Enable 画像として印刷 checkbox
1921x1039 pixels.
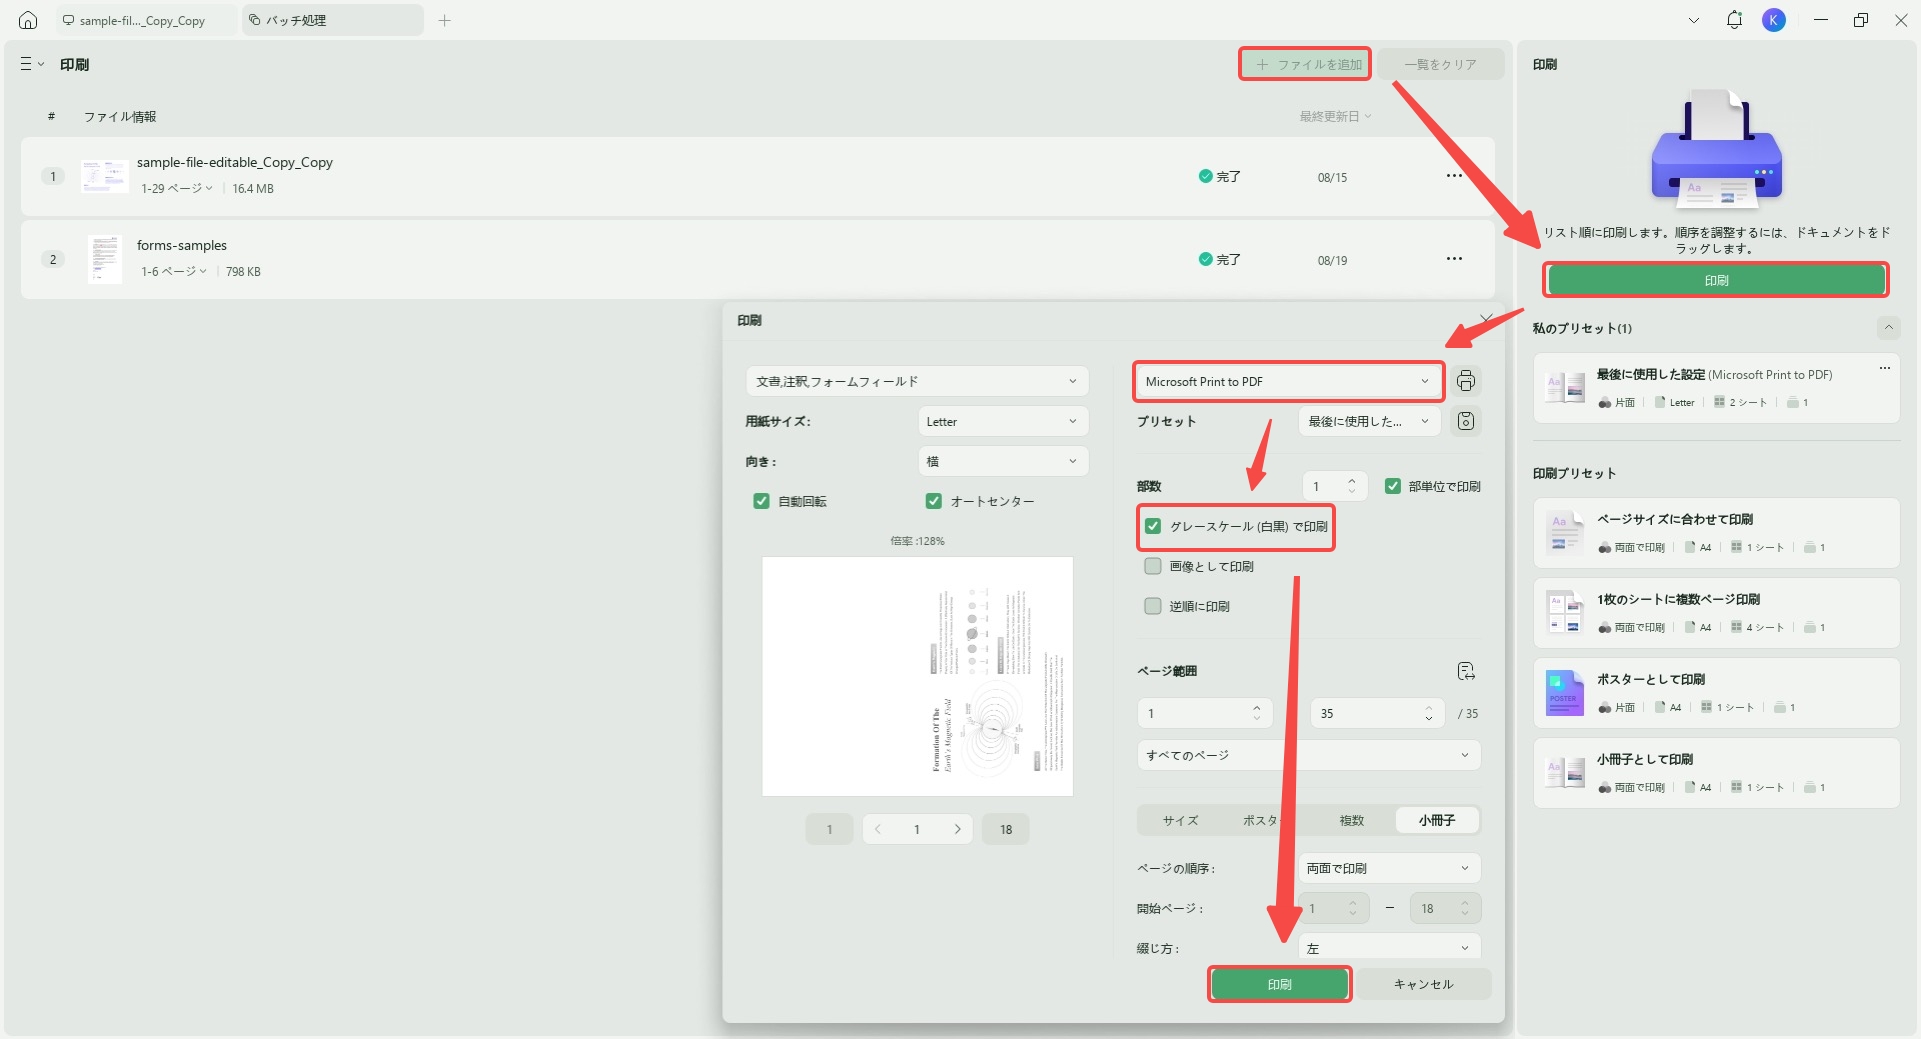(x=1153, y=566)
